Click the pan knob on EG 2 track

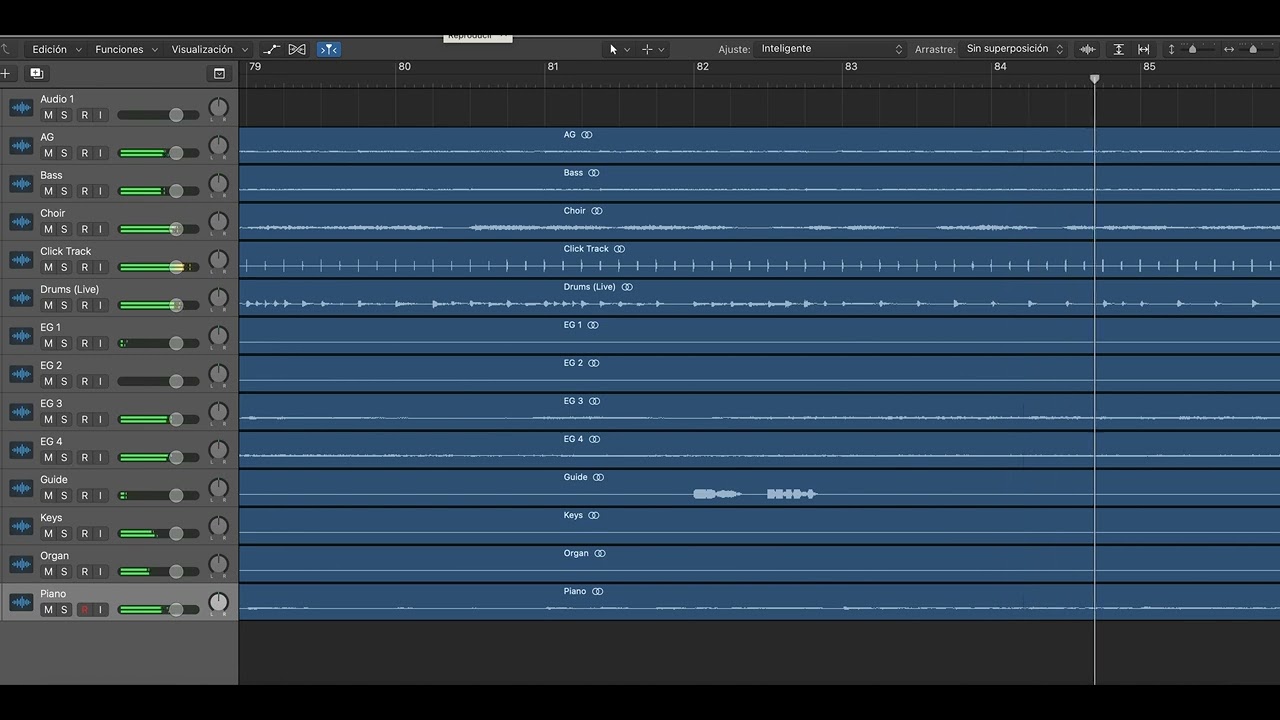tap(218, 375)
